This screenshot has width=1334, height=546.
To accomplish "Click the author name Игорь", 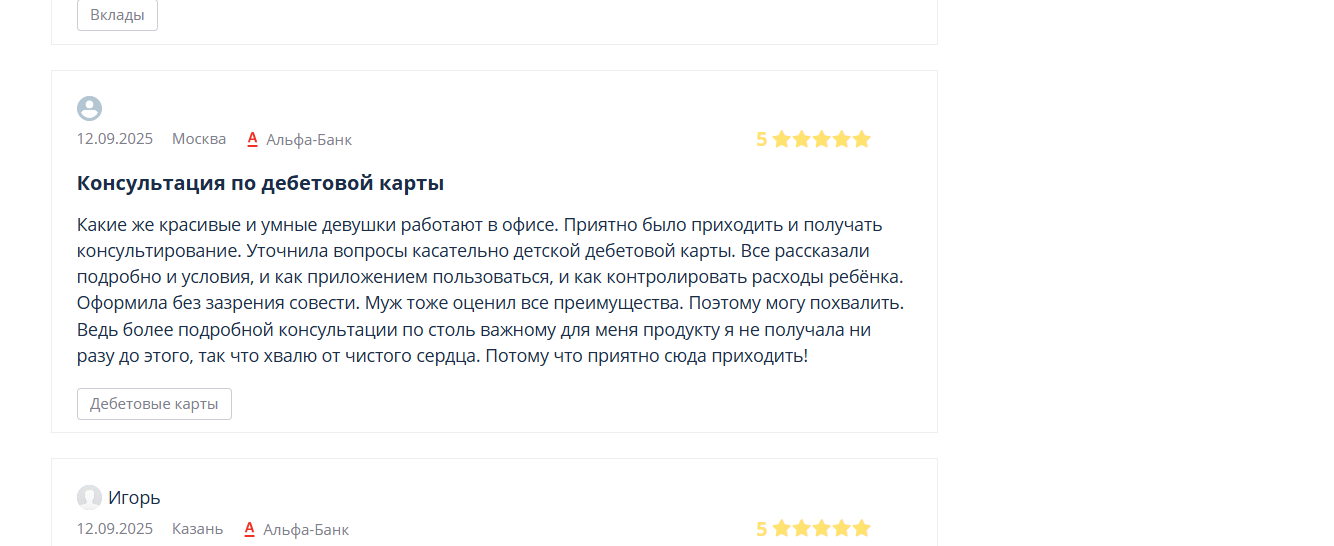I will coord(134,497).
